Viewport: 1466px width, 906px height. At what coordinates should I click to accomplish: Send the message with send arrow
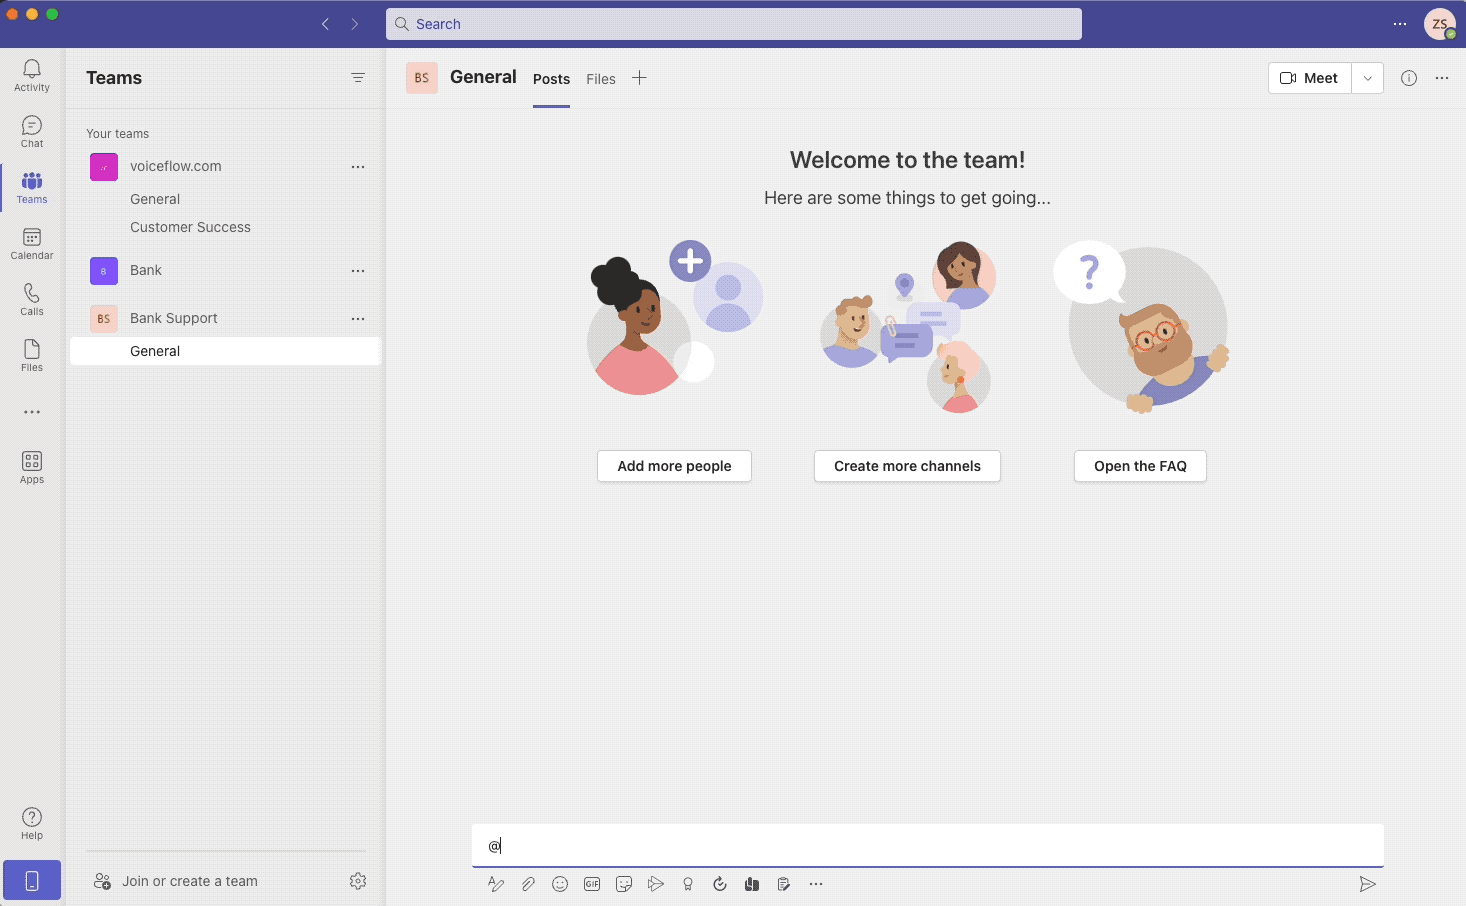1368,884
